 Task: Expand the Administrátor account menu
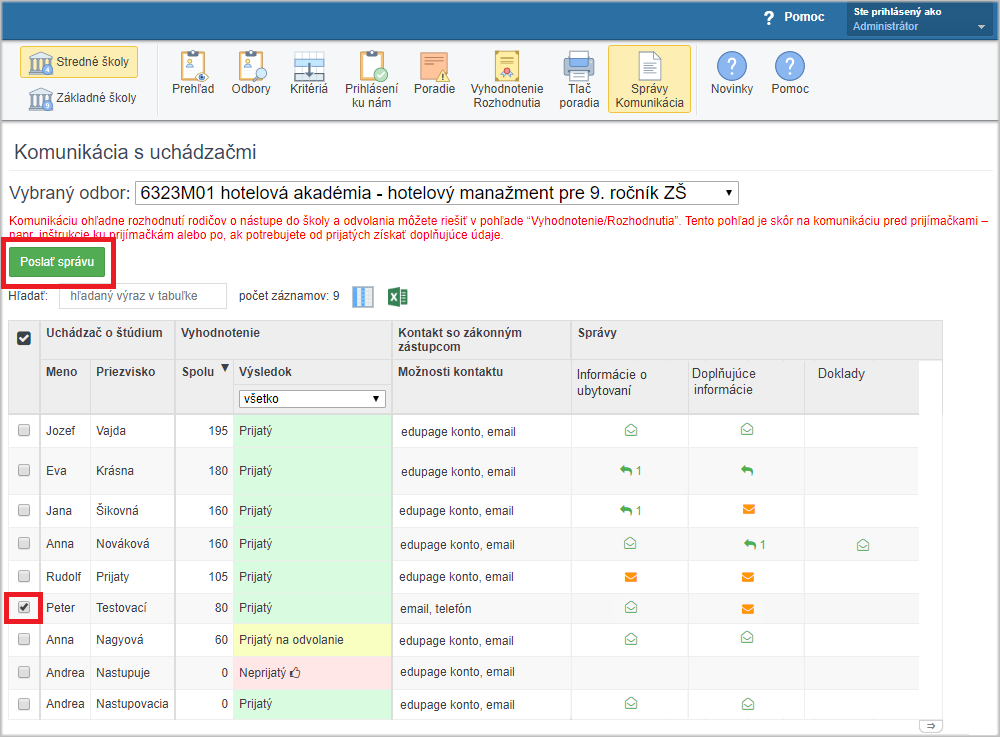pyautogui.click(x=920, y=19)
